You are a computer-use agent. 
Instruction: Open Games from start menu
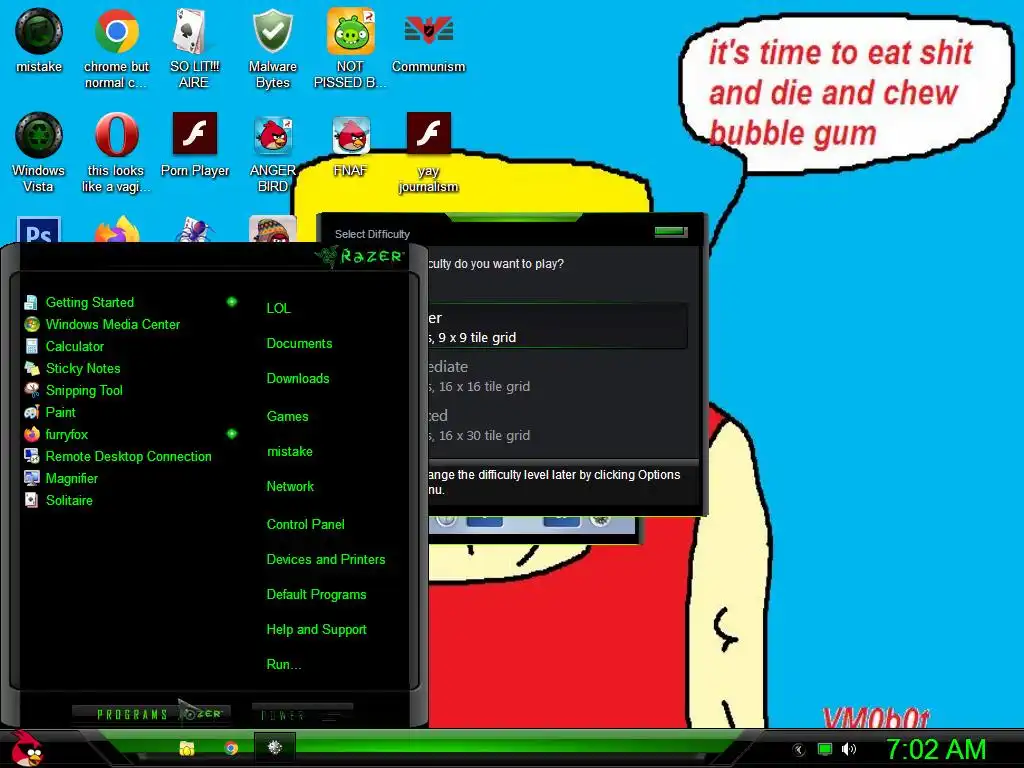pos(287,416)
